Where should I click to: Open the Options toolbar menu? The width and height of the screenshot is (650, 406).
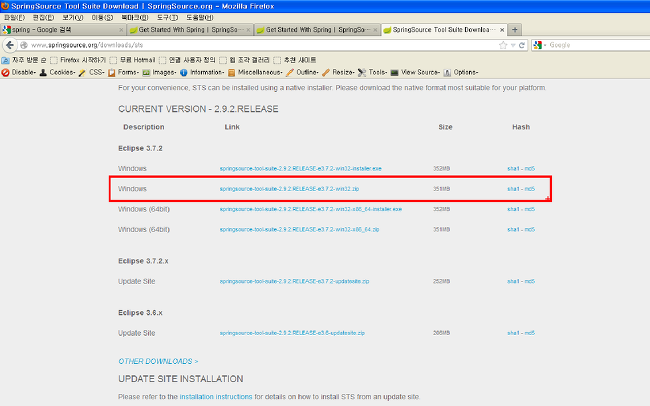[461, 72]
